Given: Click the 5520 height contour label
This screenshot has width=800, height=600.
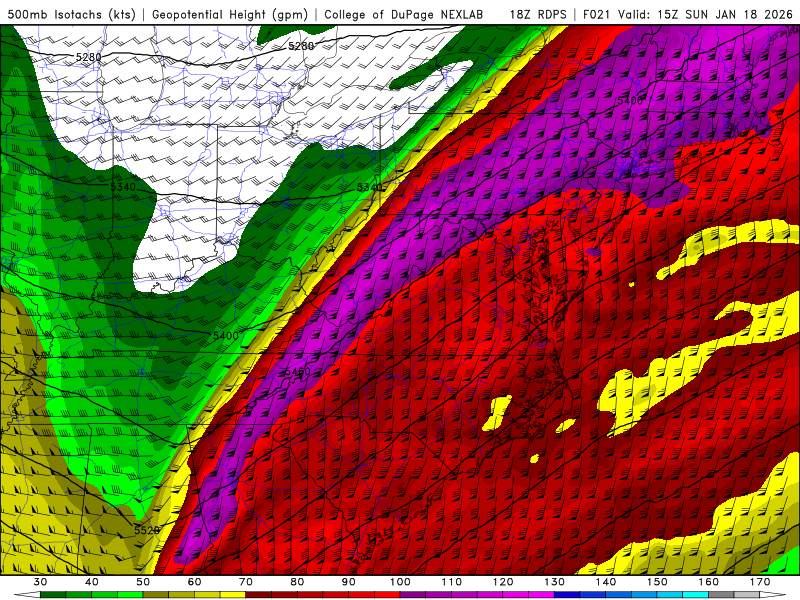Looking at the screenshot, I should point(147,530).
